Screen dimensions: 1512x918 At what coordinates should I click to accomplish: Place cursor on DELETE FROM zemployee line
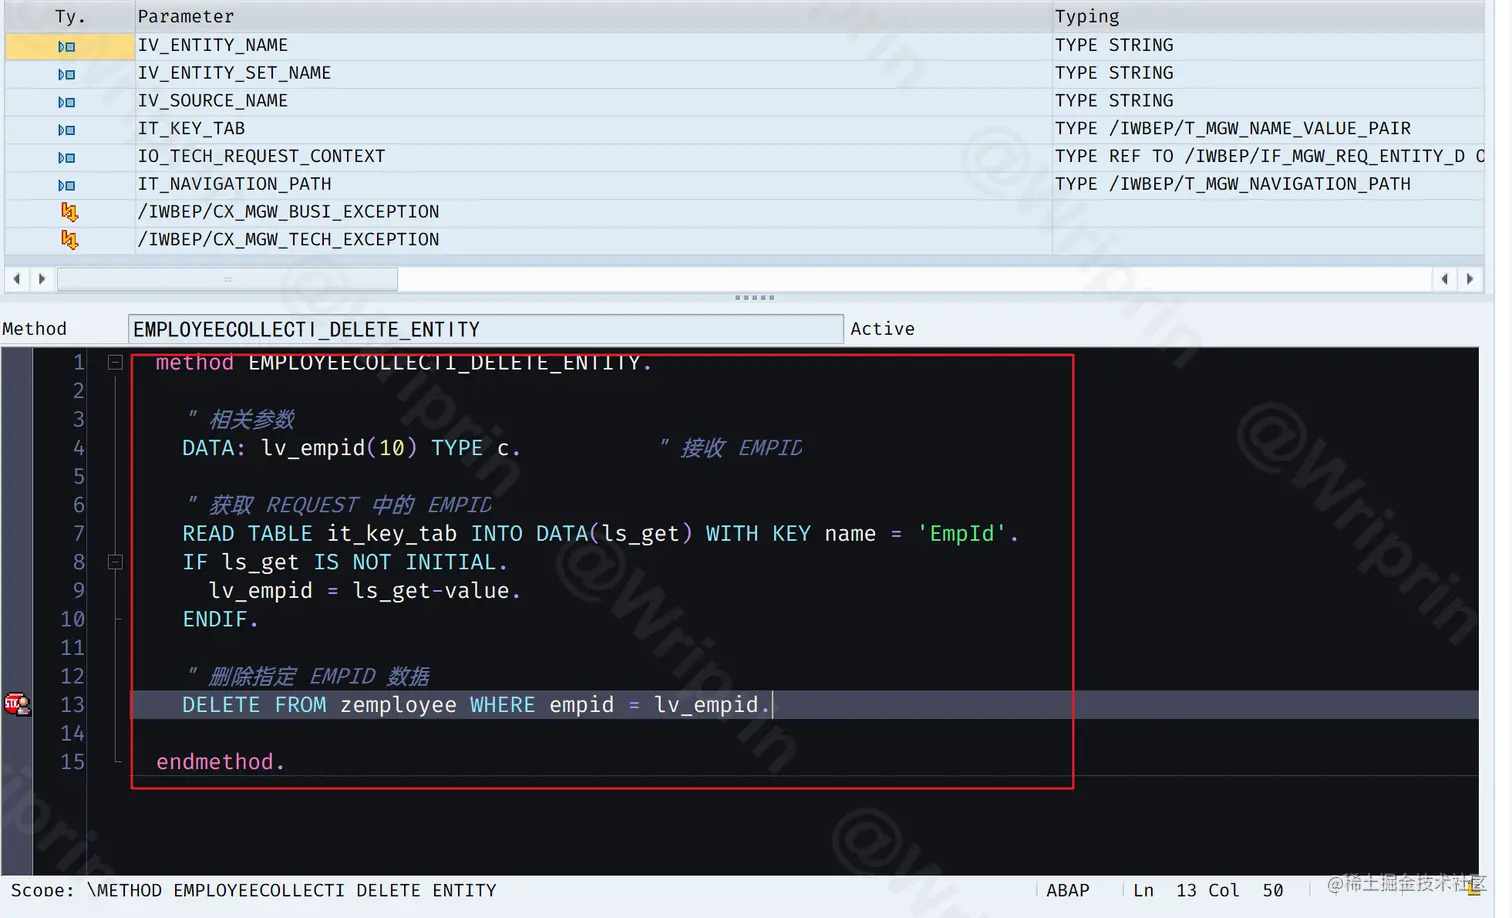(x=476, y=705)
